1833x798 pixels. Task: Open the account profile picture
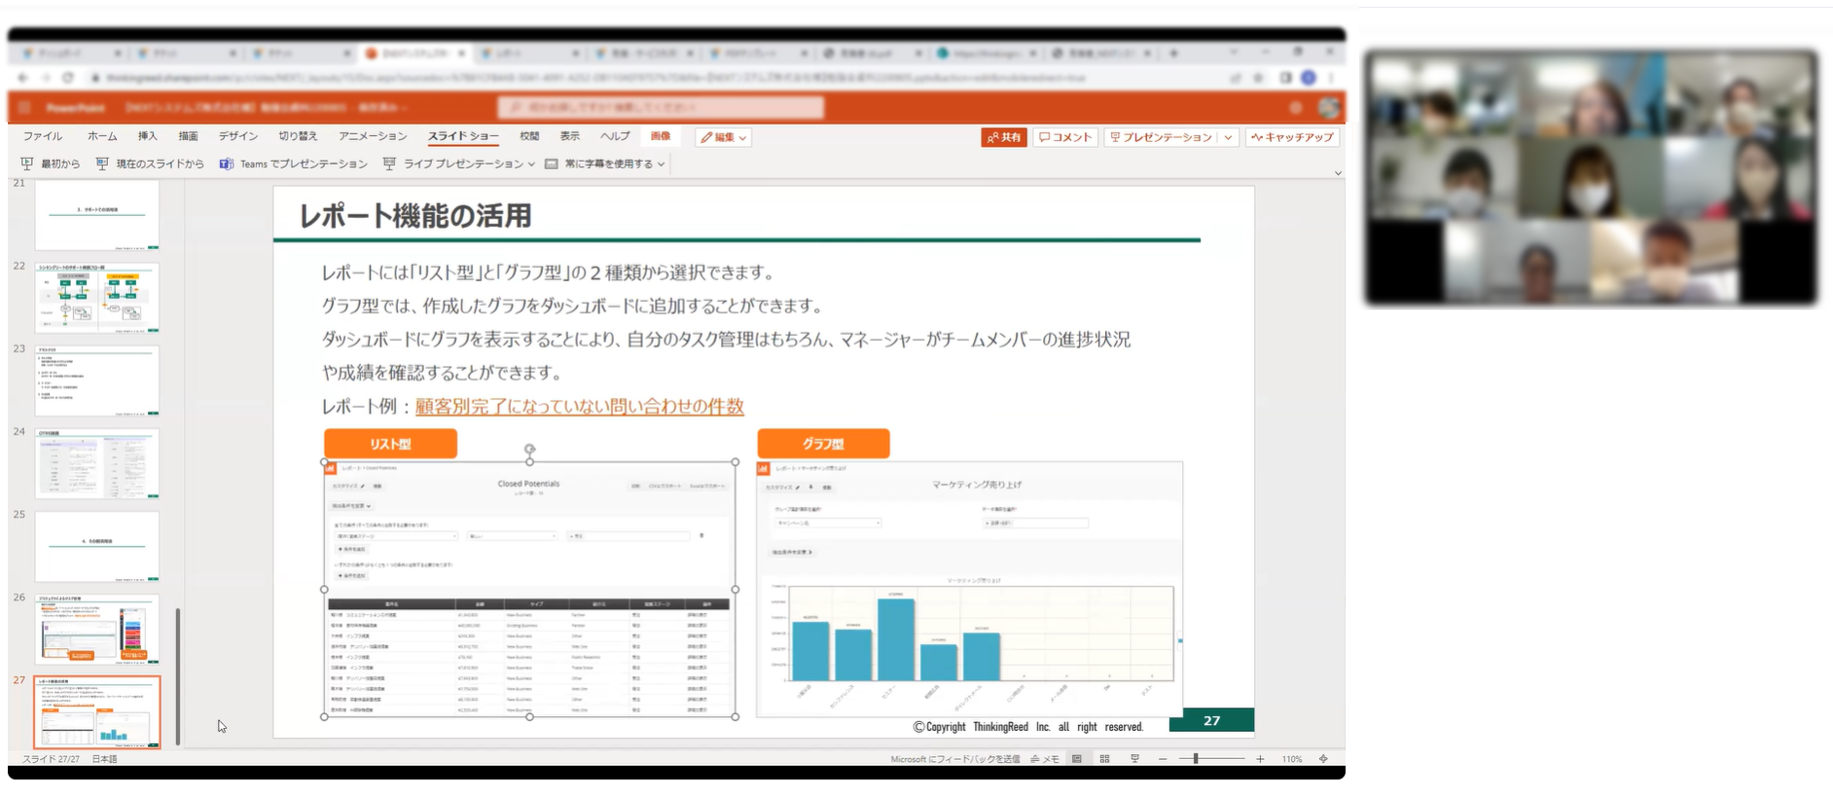click(1328, 107)
